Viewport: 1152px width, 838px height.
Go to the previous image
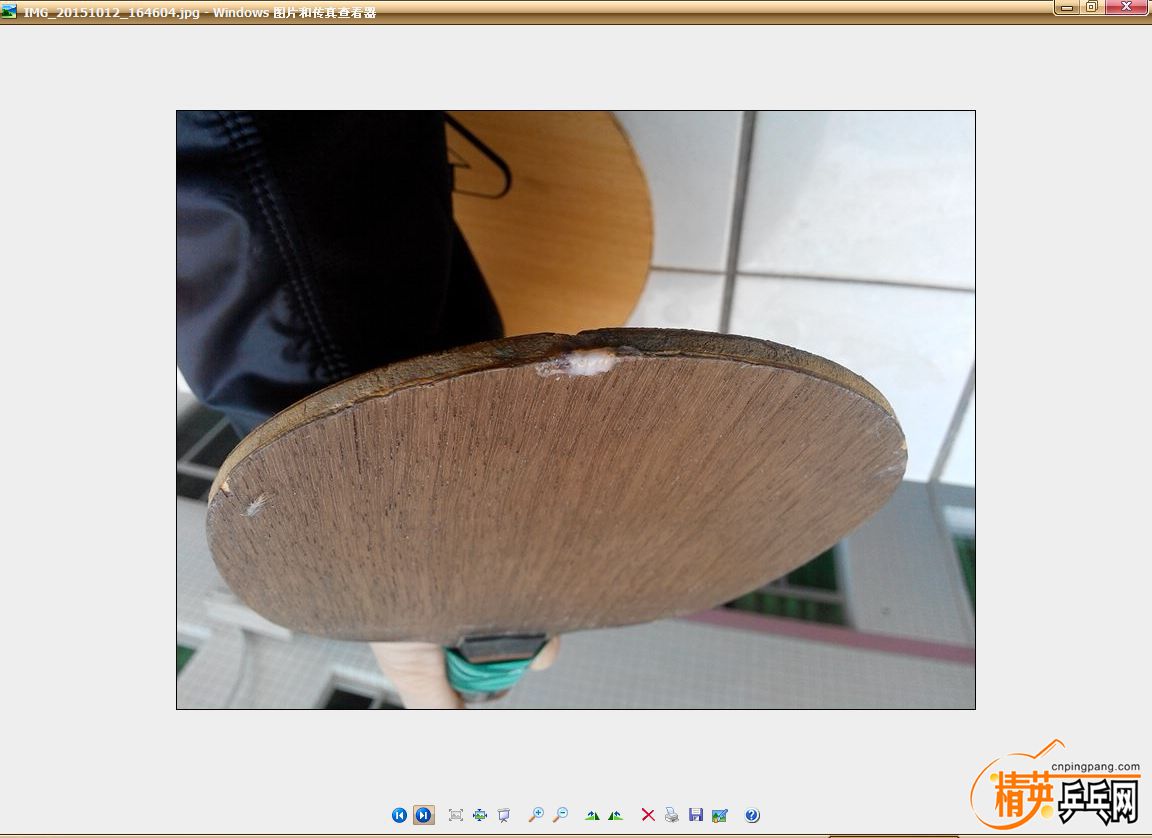click(399, 814)
